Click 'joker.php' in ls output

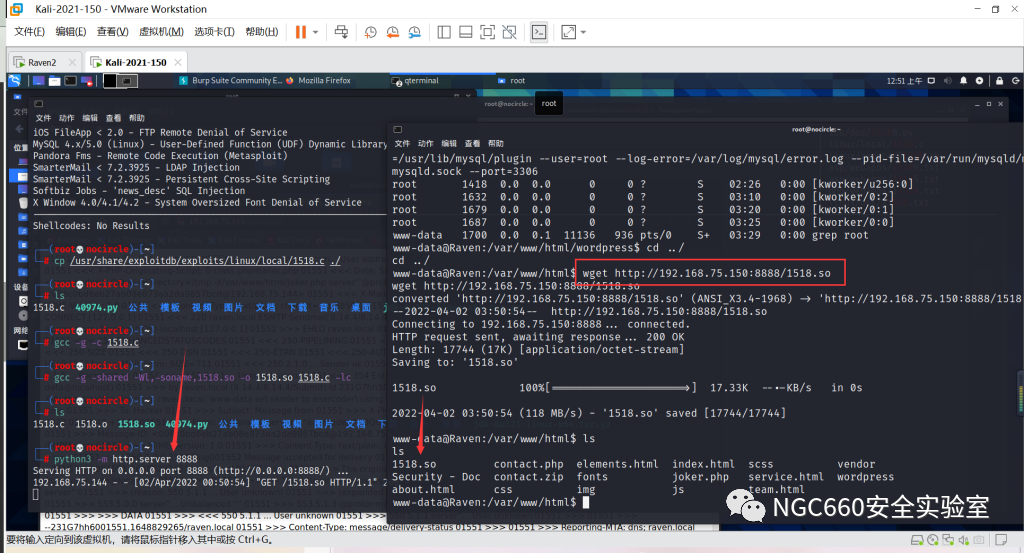700,477
